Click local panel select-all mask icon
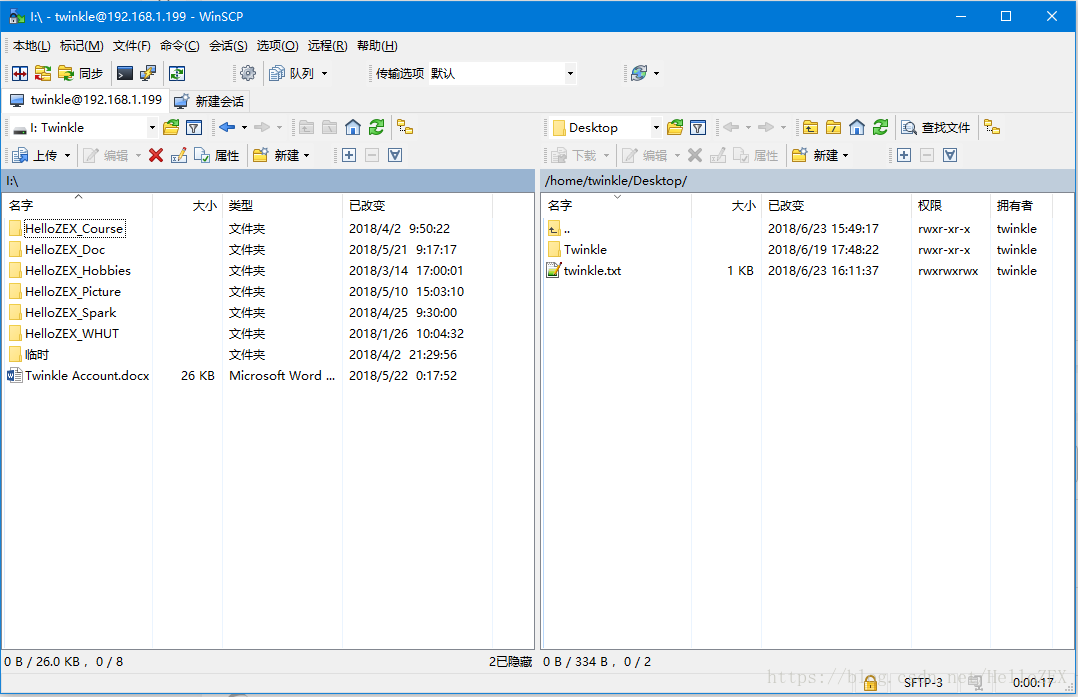The image size is (1078, 697). click(x=395, y=155)
